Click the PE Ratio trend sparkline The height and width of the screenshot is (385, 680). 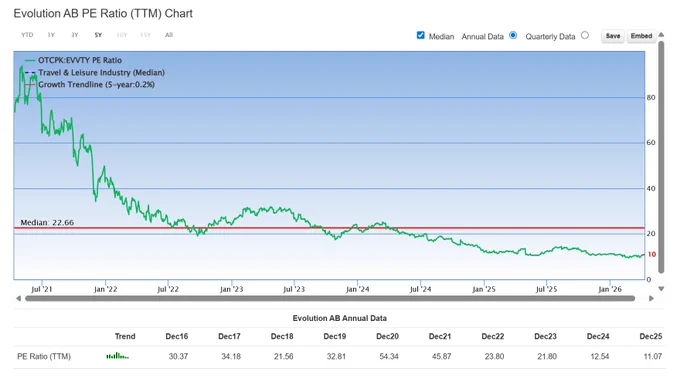[118, 356]
